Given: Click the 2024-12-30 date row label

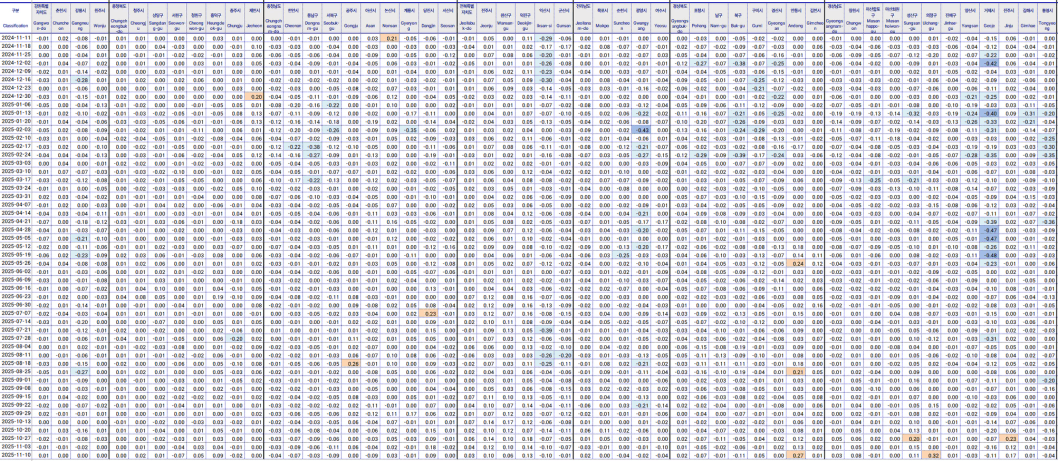Looking at the screenshot, I should point(15,95).
